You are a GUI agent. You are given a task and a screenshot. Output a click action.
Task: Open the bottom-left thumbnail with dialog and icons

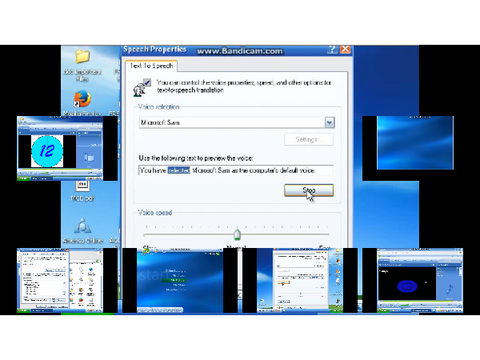click(x=60, y=281)
